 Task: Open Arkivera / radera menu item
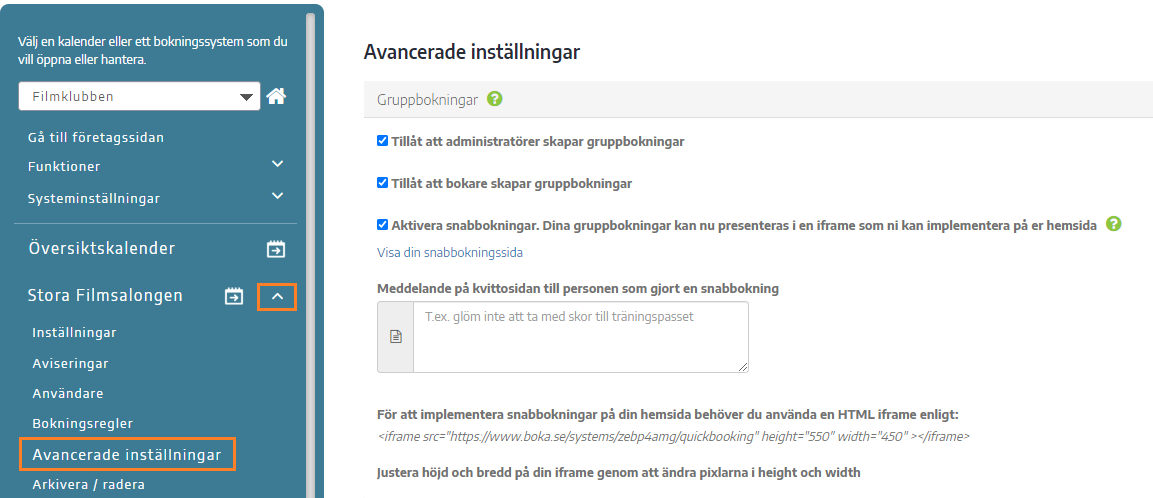(88, 485)
